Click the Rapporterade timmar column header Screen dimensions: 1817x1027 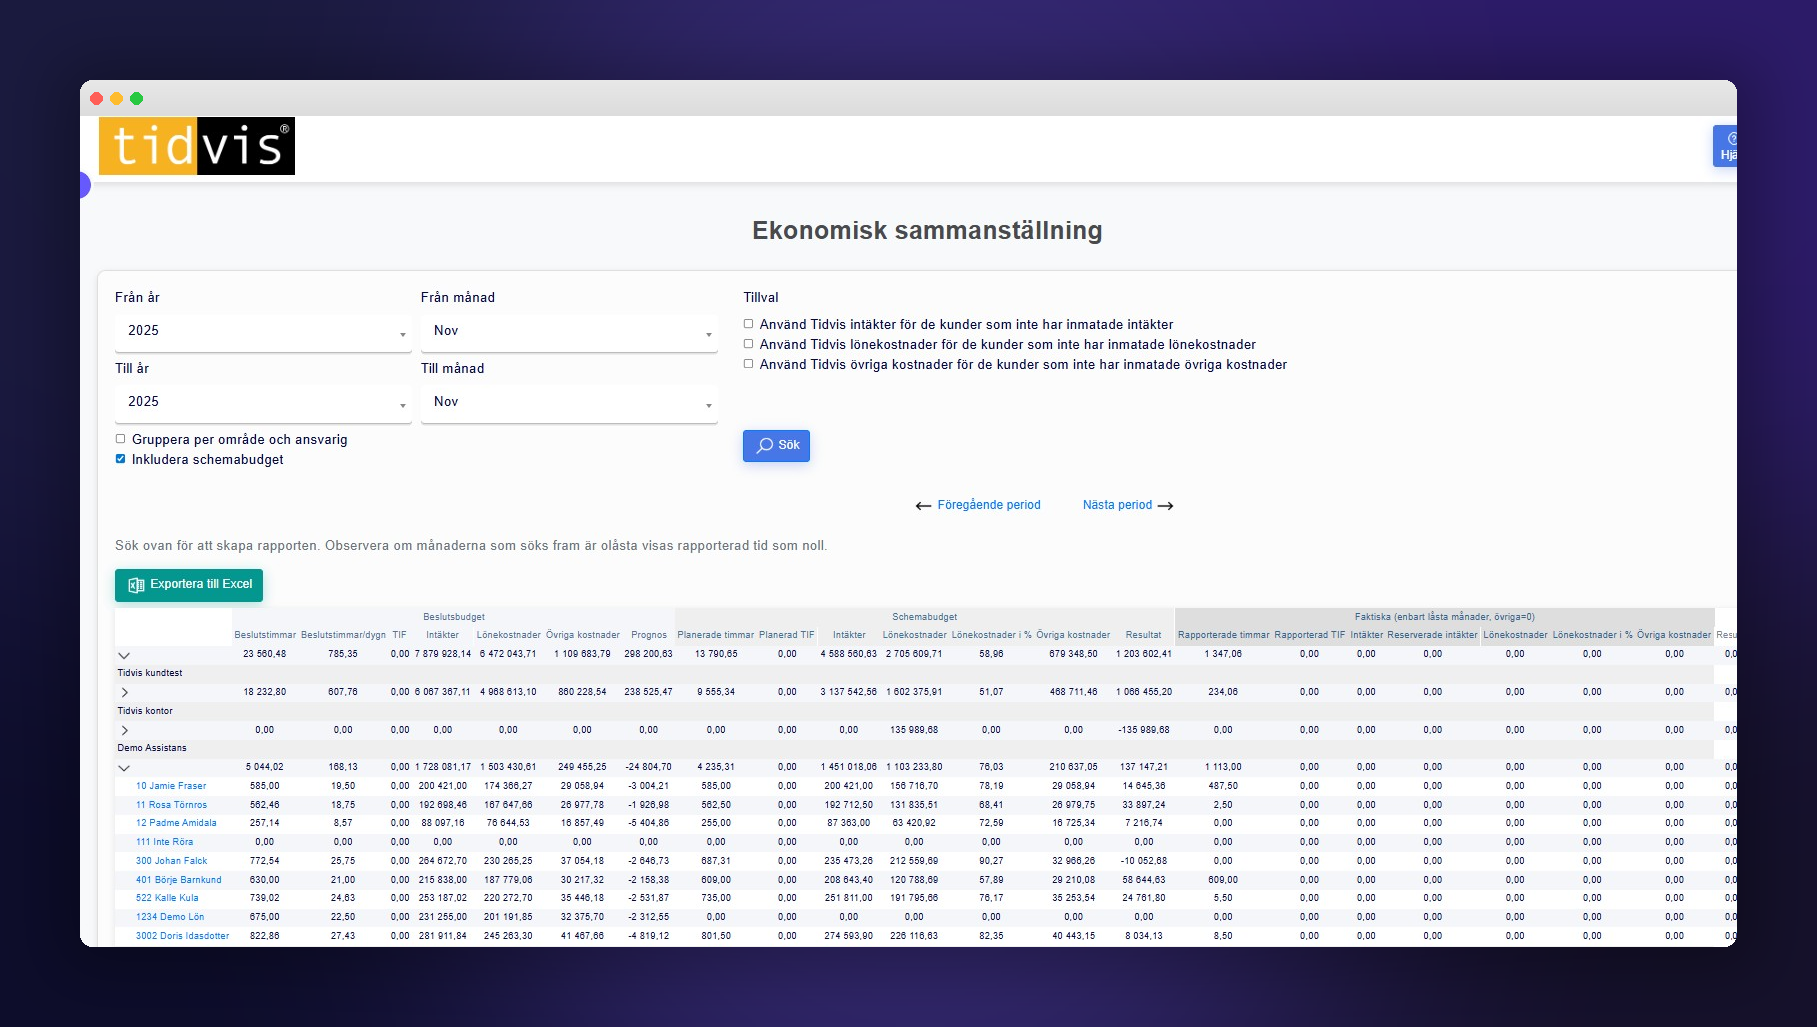1223,635
